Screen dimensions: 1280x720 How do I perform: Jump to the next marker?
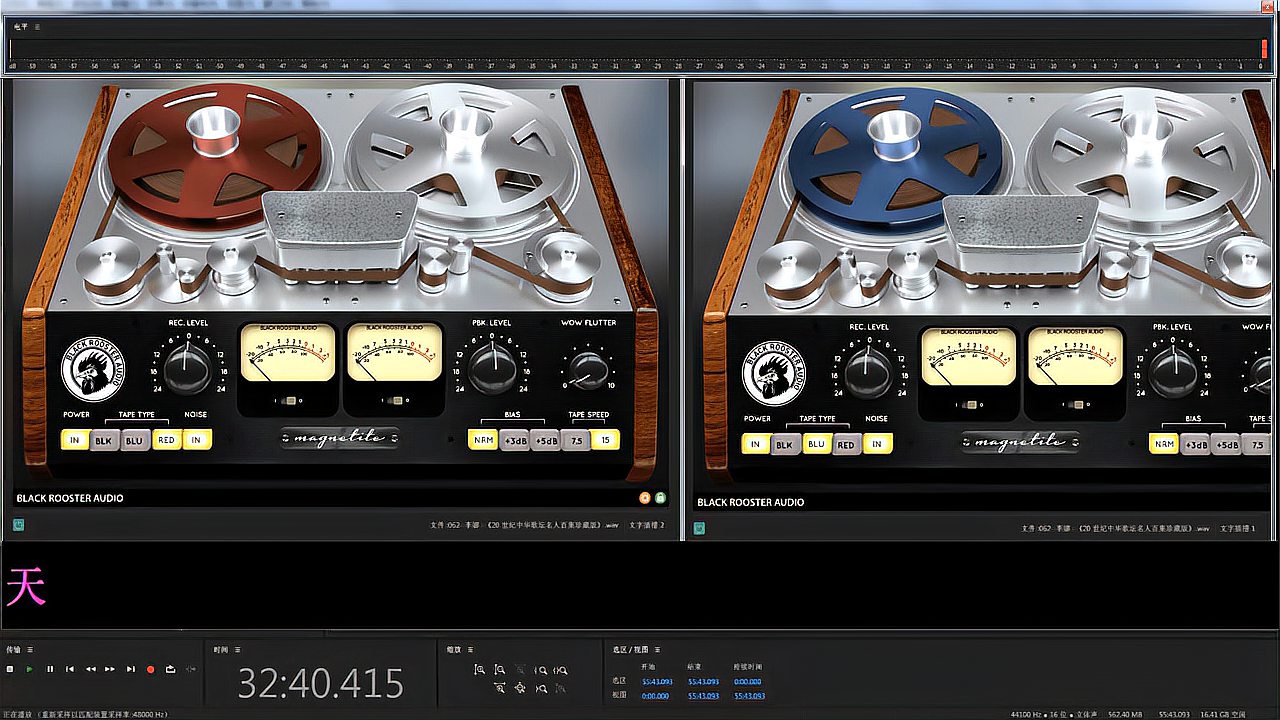[130, 669]
